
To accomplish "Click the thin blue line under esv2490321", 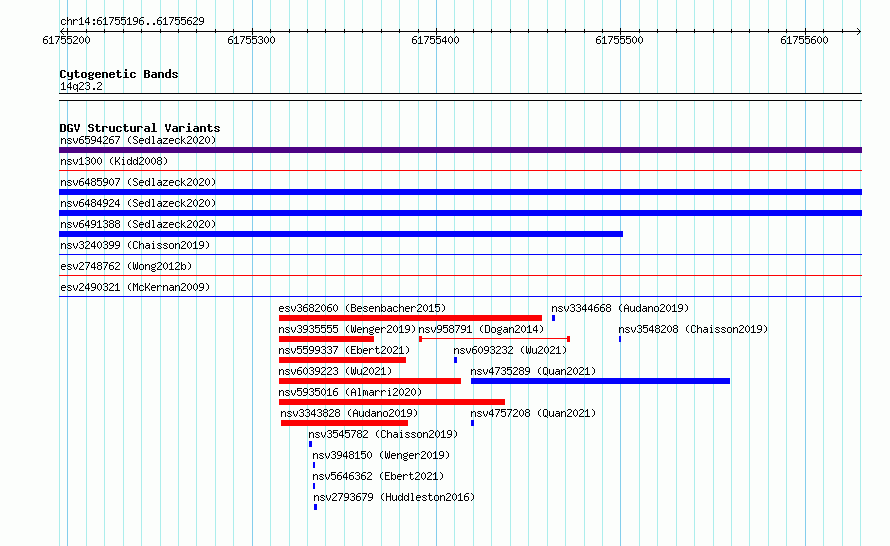I will click(x=460, y=296).
